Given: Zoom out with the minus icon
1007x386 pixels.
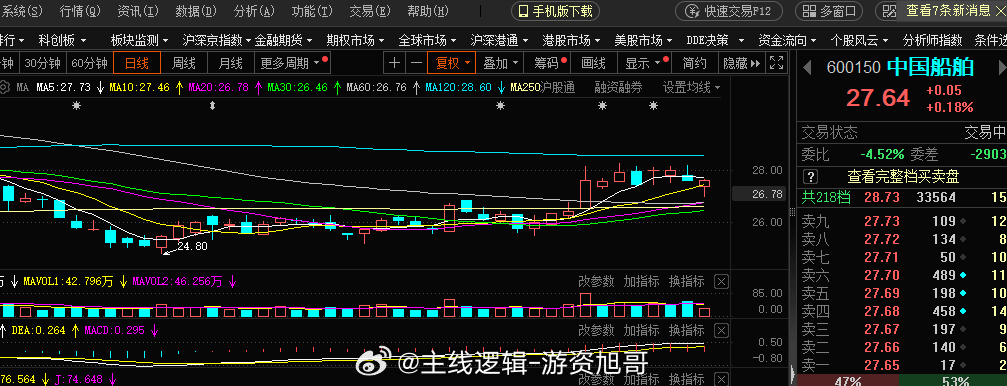Looking at the screenshot, I should 416,64.
